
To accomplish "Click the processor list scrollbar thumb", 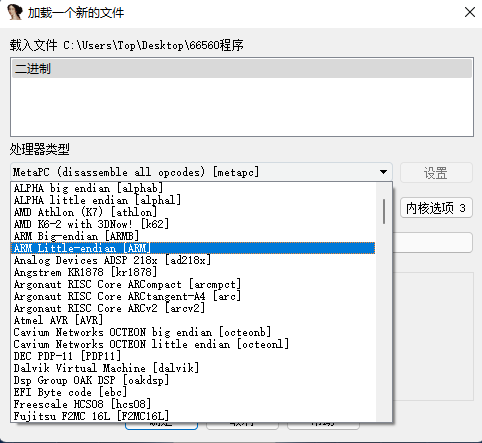I will point(384,211).
